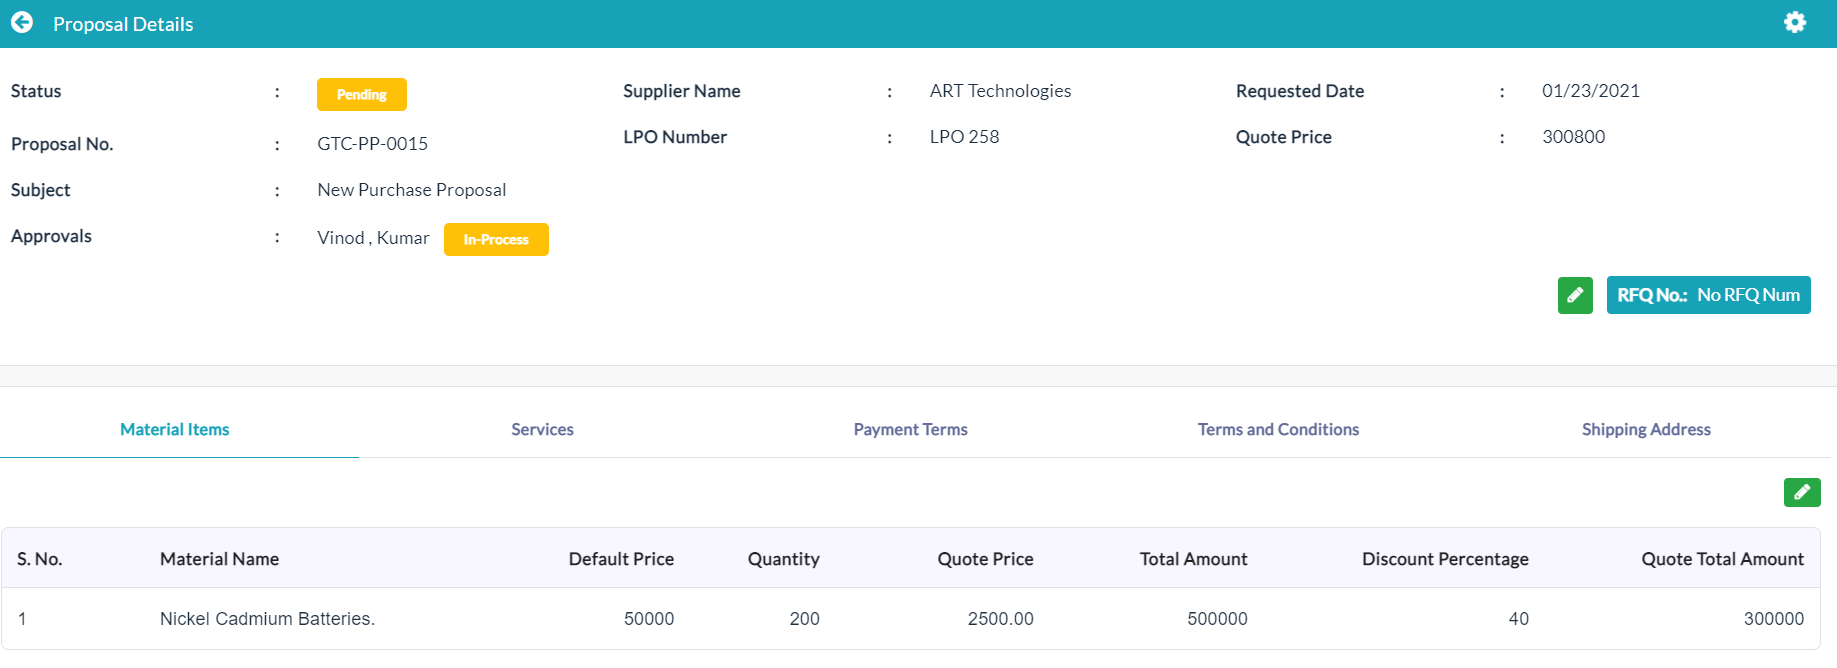Open the Shipping Address tab
Image resolution: width=1837 pixels, height=668 pixels.
(1646, 429)
